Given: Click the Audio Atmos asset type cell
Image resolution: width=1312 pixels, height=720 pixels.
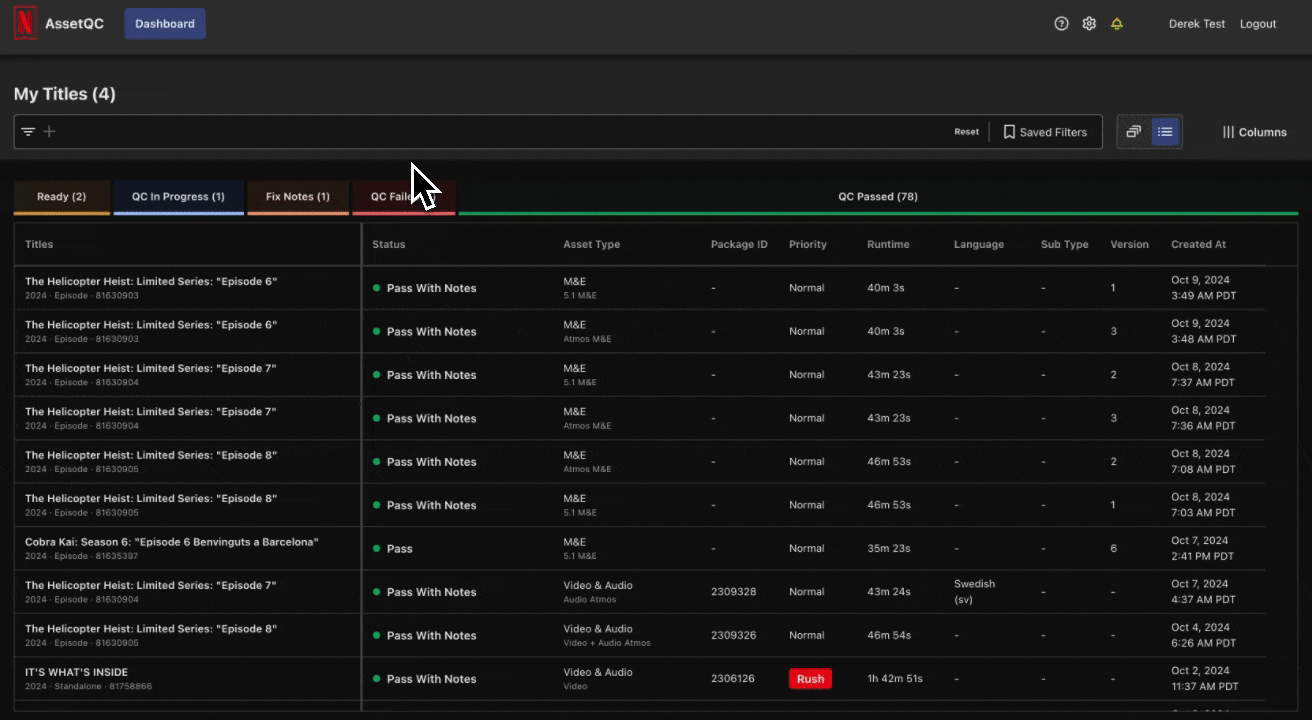Looking at the screenshot, I should pyautogui.click(x=598, y=592).
